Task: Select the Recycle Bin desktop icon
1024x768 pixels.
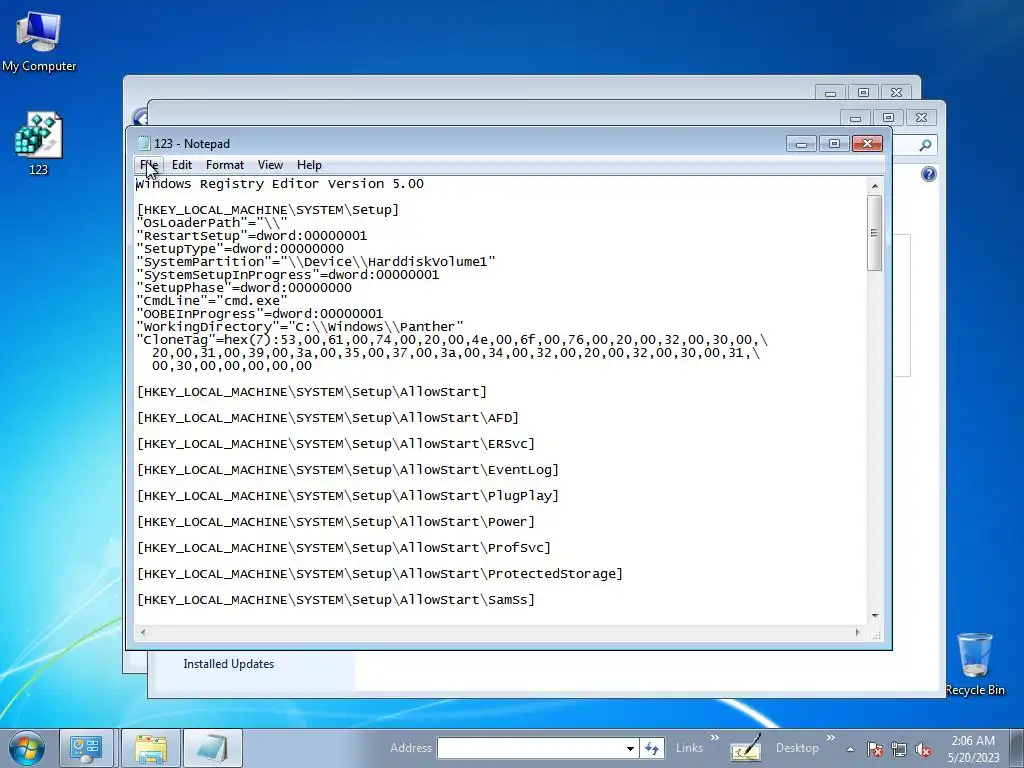Action: pyautogui.click(x=975, y=664)
